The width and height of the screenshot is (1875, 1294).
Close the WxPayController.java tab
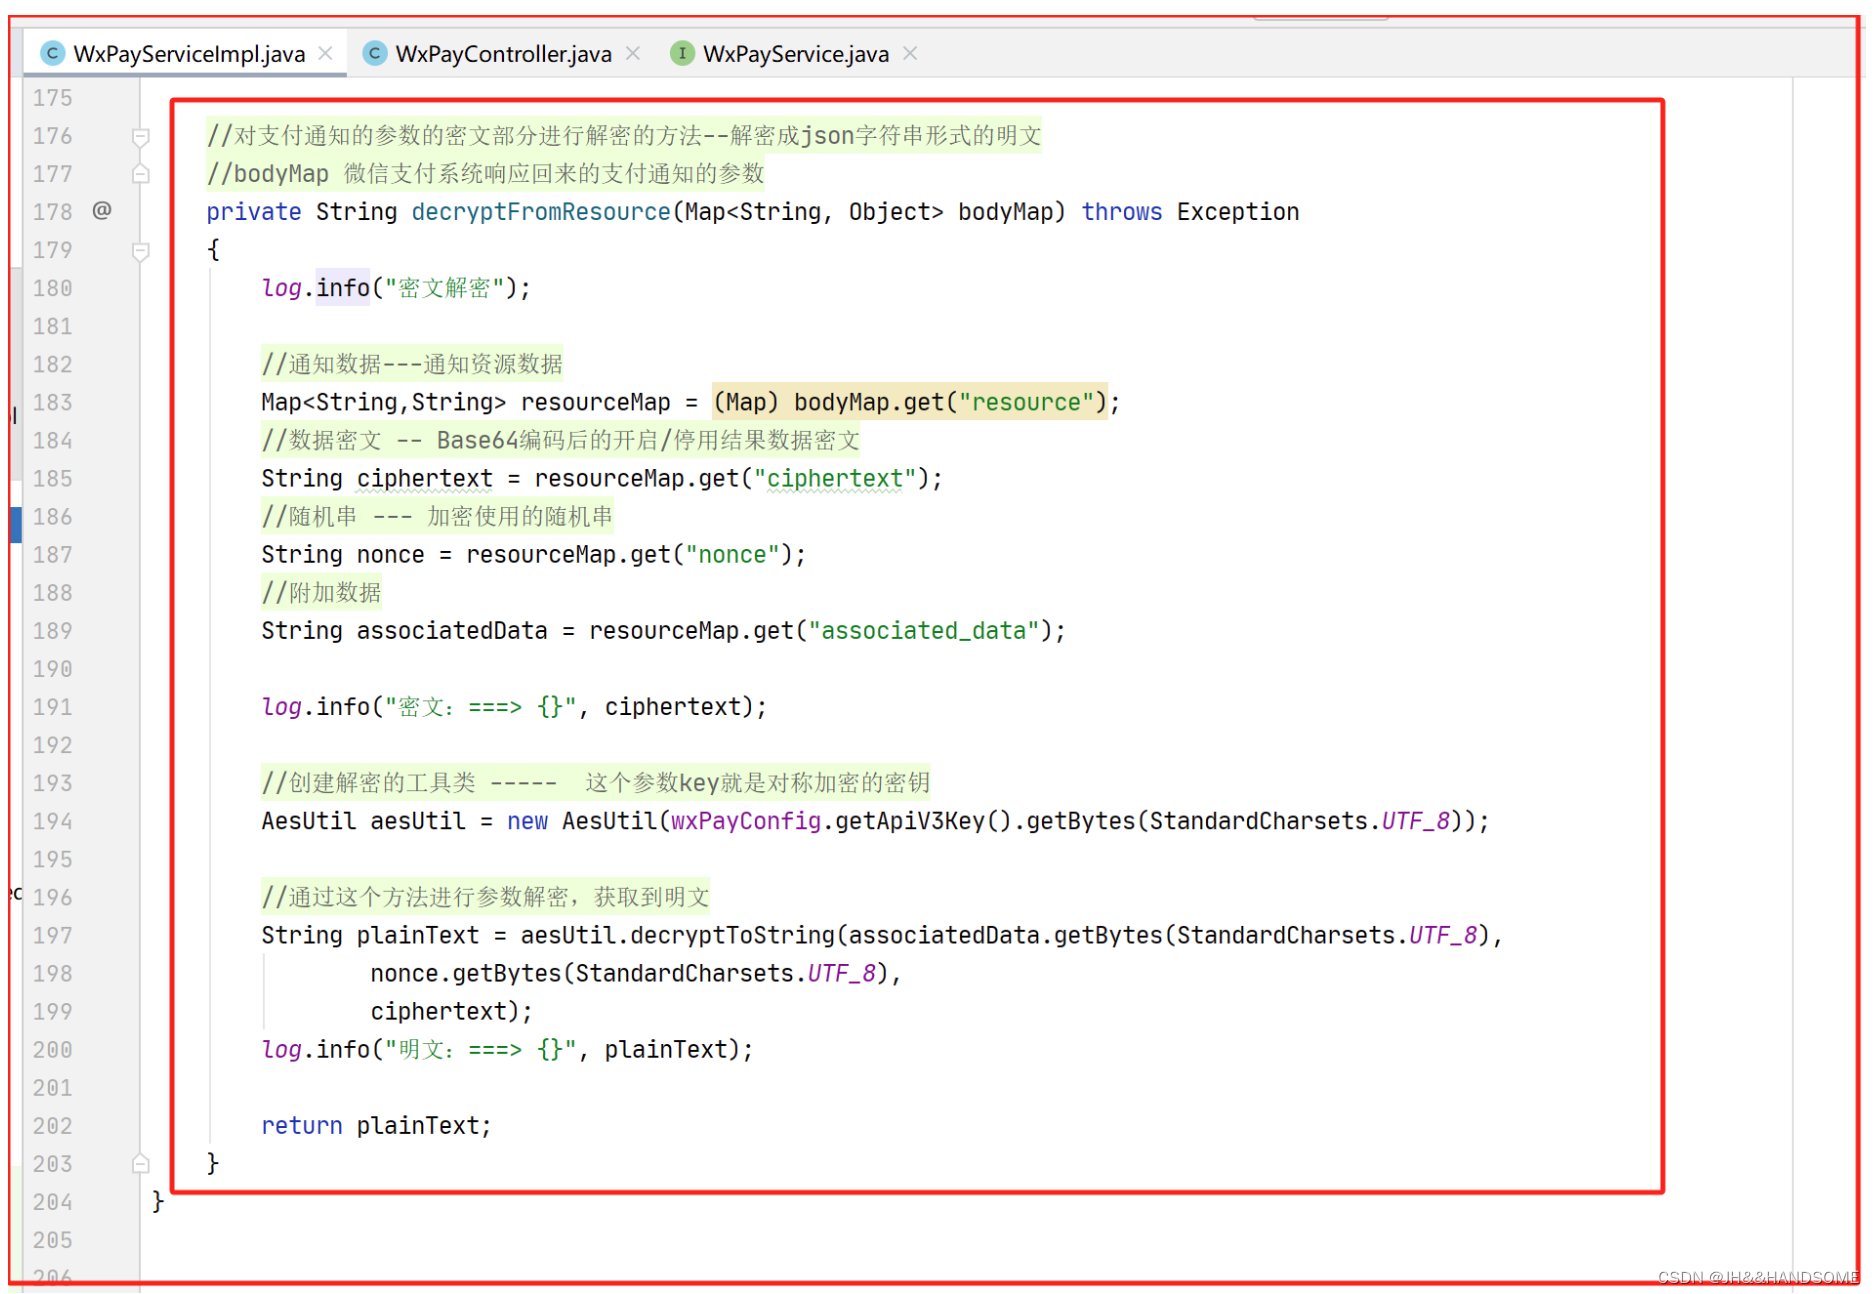(632, 53)
